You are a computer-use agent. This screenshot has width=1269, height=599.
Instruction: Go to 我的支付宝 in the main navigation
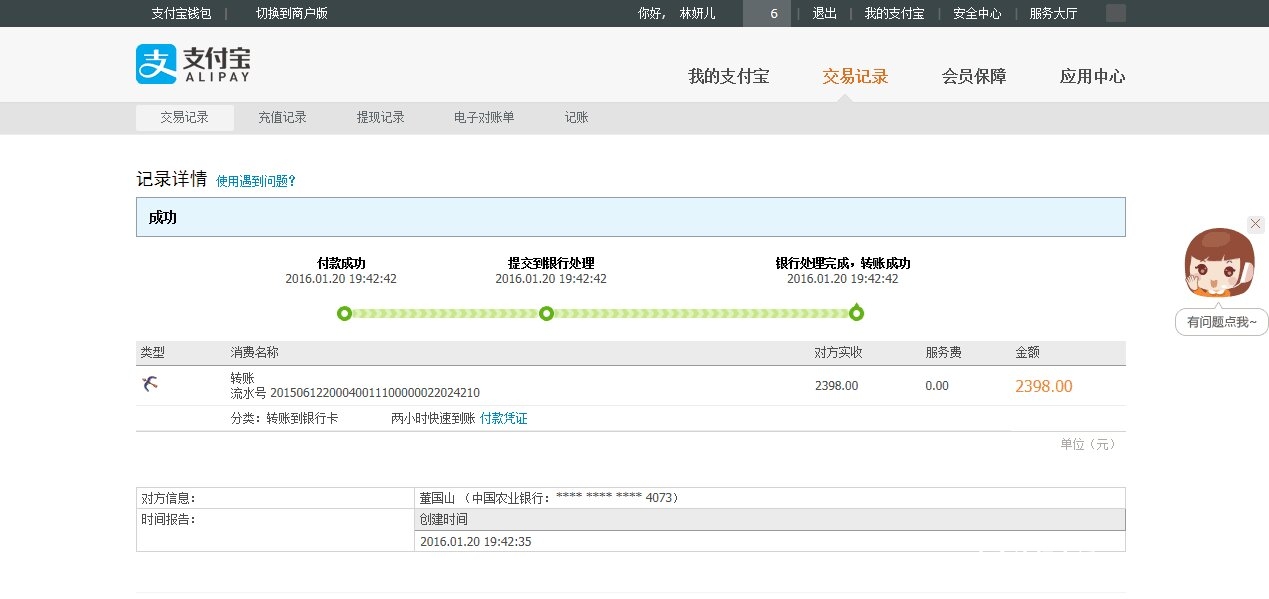tap(728, 77)
